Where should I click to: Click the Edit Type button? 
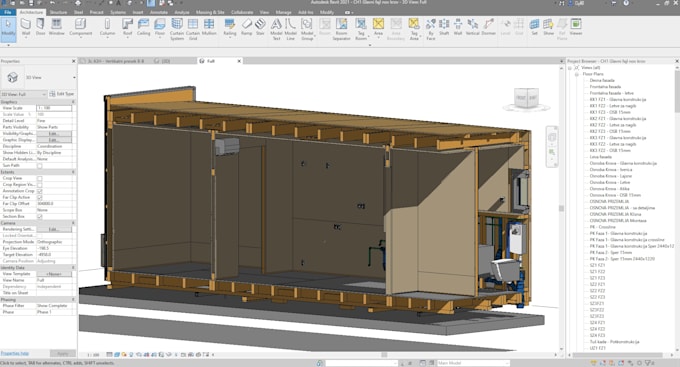point(62,94)
